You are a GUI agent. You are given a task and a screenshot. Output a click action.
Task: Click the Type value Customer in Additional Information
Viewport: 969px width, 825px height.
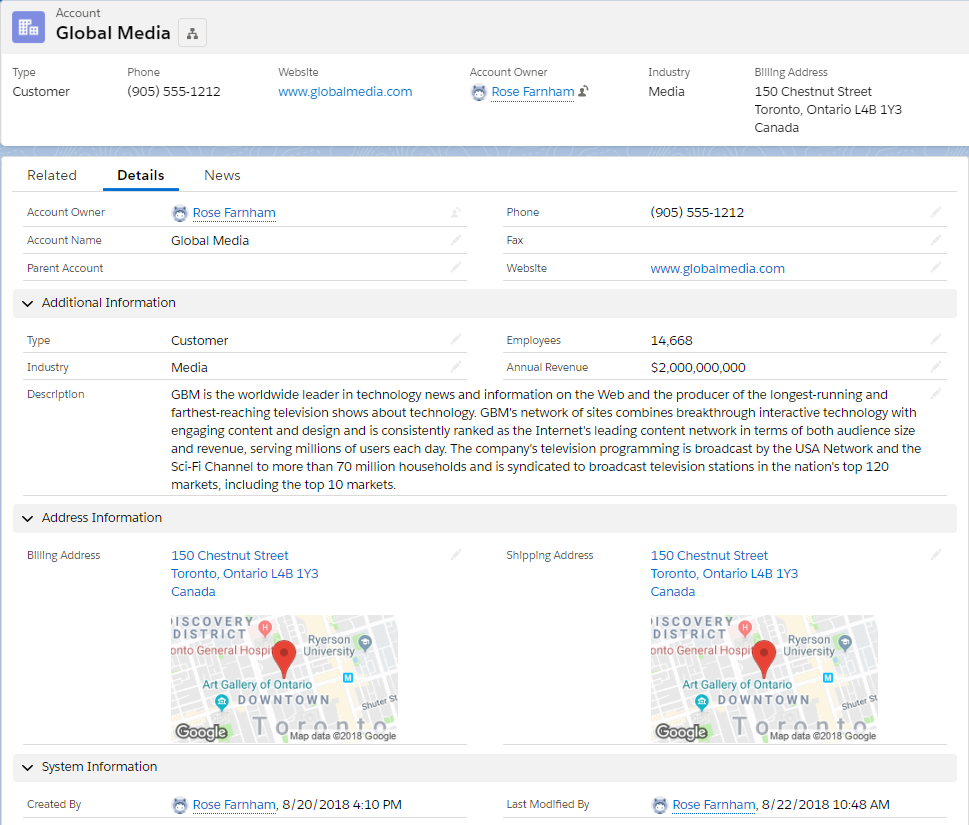pyautogui.click(x=200, y=341)
